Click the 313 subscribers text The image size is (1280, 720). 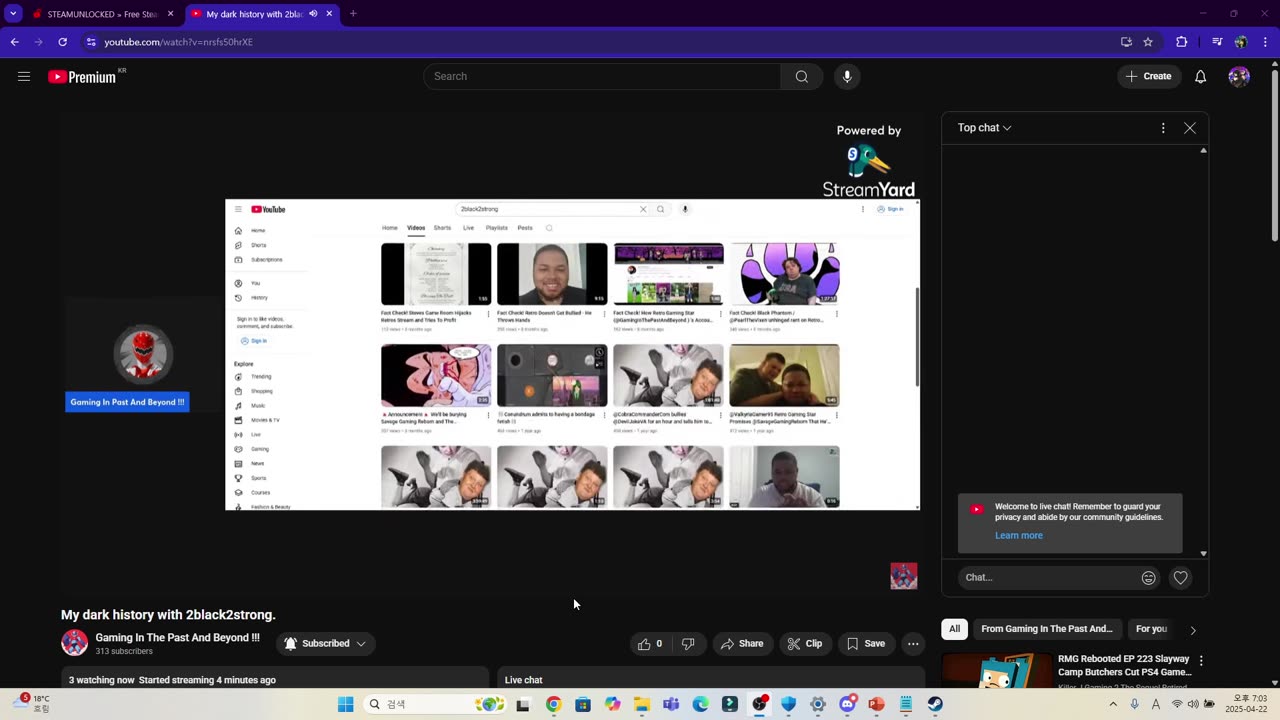coord(124,651)
